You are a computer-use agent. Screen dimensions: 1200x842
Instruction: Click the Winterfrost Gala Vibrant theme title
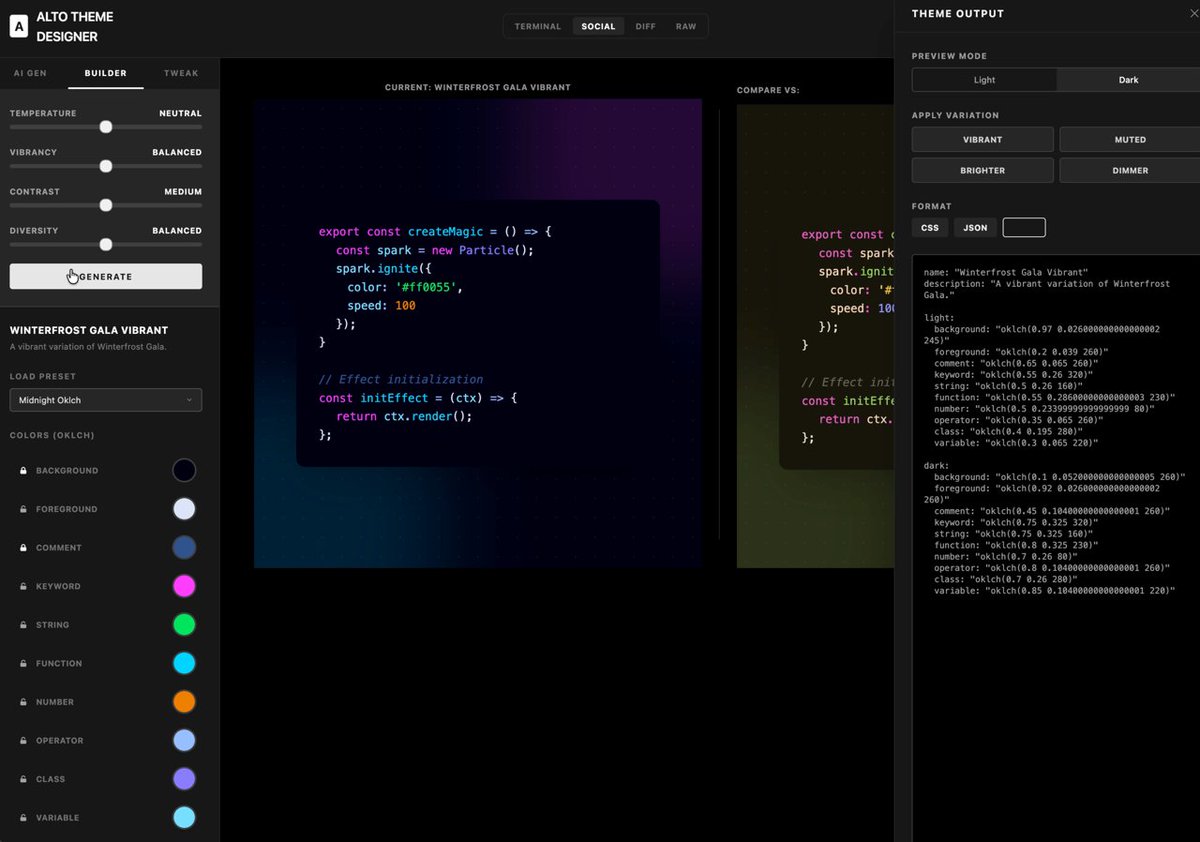[89, 330]
